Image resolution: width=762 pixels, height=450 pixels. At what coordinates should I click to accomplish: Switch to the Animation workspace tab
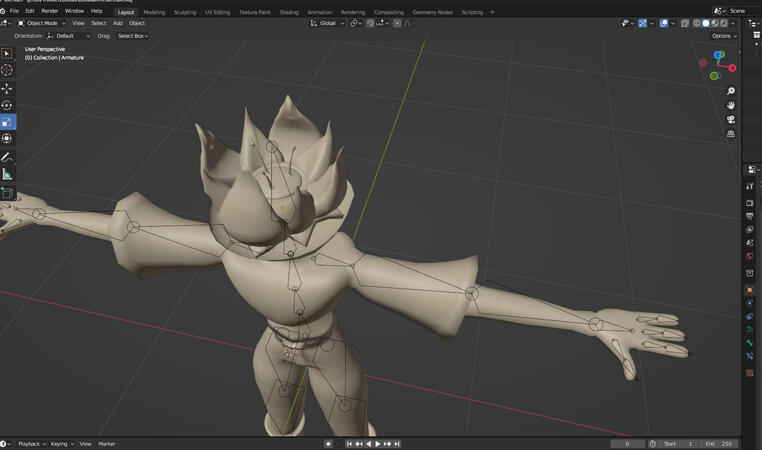coord(319,12)
